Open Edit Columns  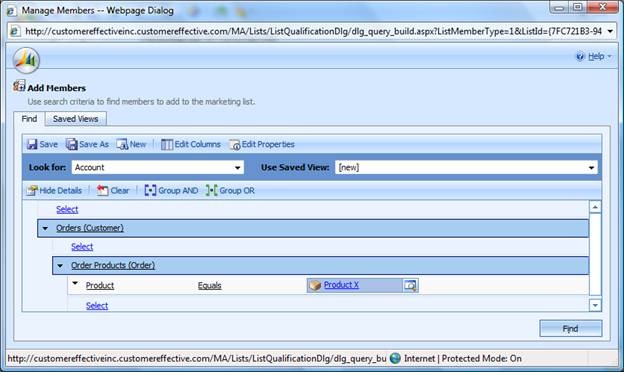tap(191, 144)
